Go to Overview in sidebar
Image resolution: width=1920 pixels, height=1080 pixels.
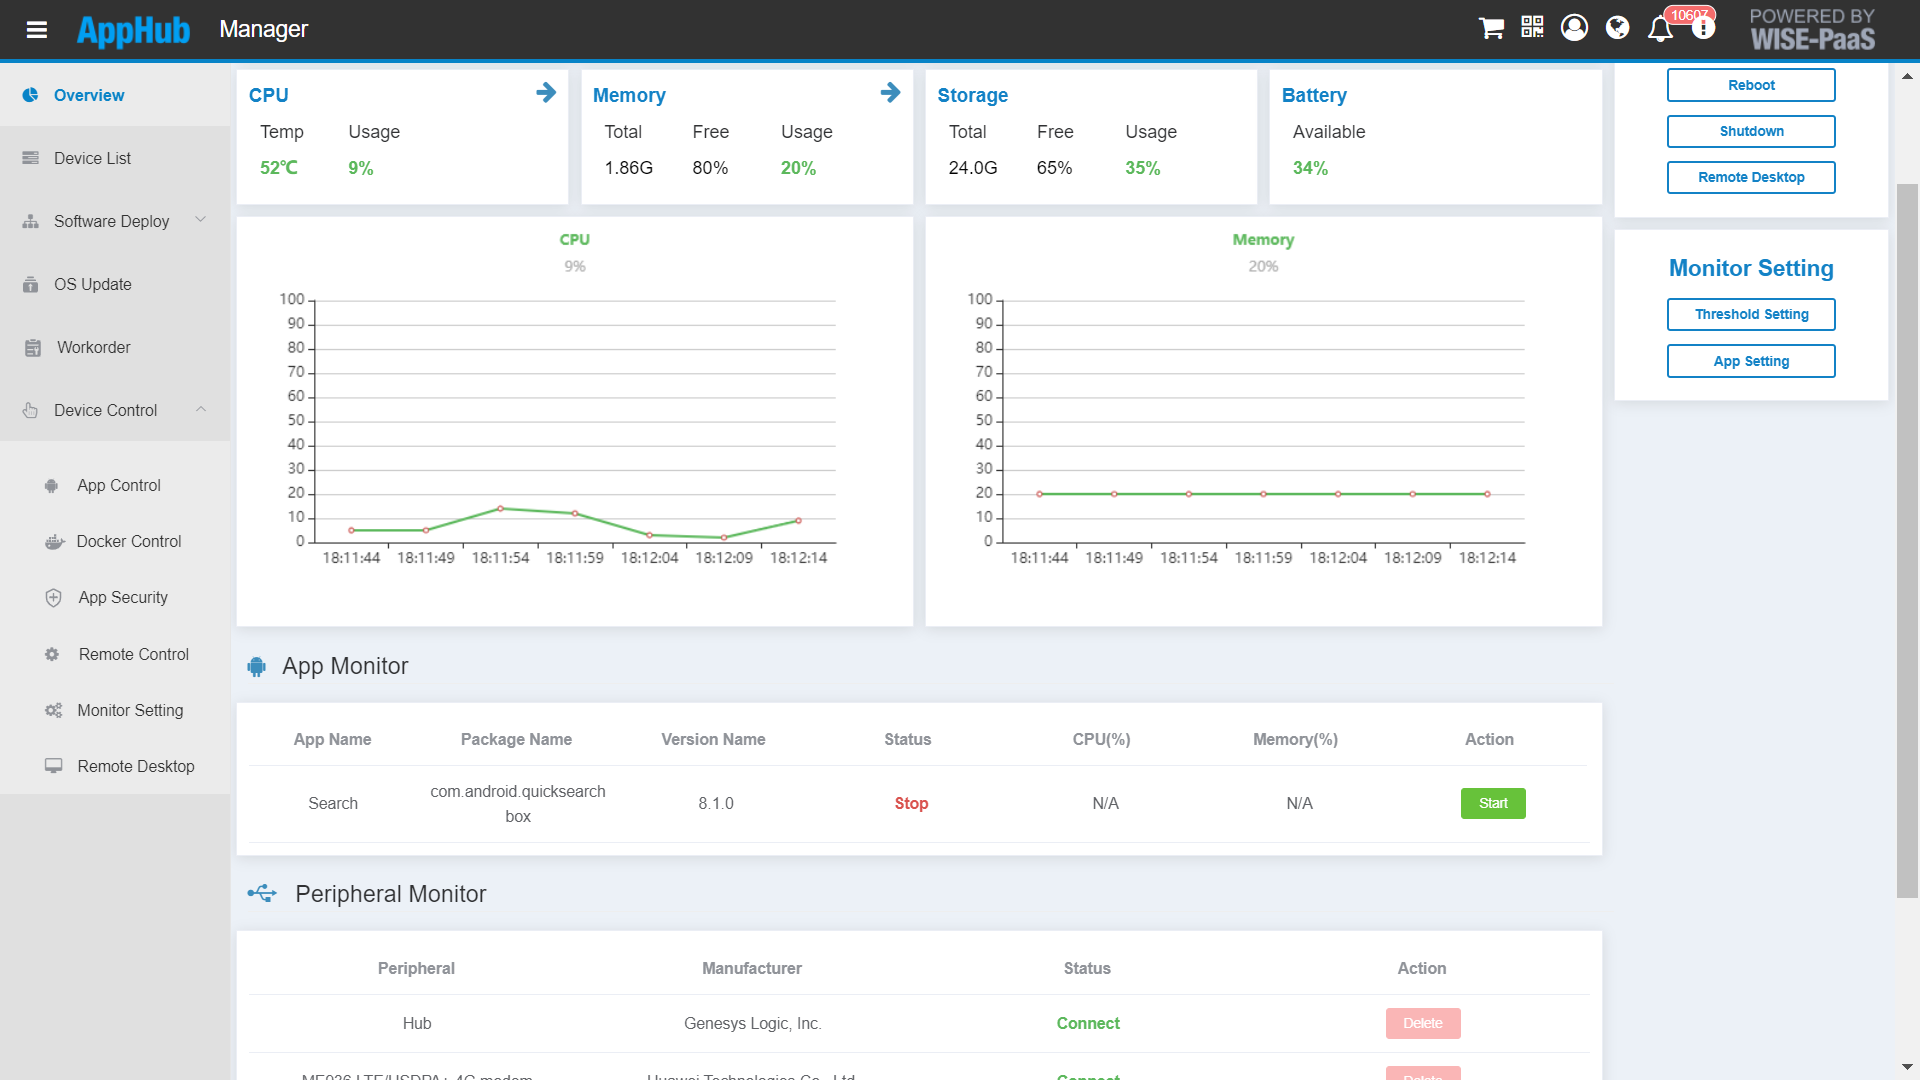115,95
